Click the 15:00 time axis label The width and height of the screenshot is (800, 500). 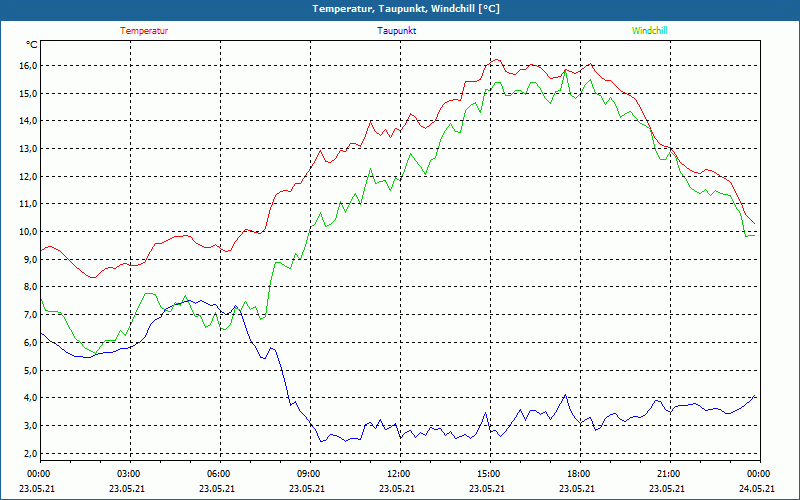click(490, 474)
